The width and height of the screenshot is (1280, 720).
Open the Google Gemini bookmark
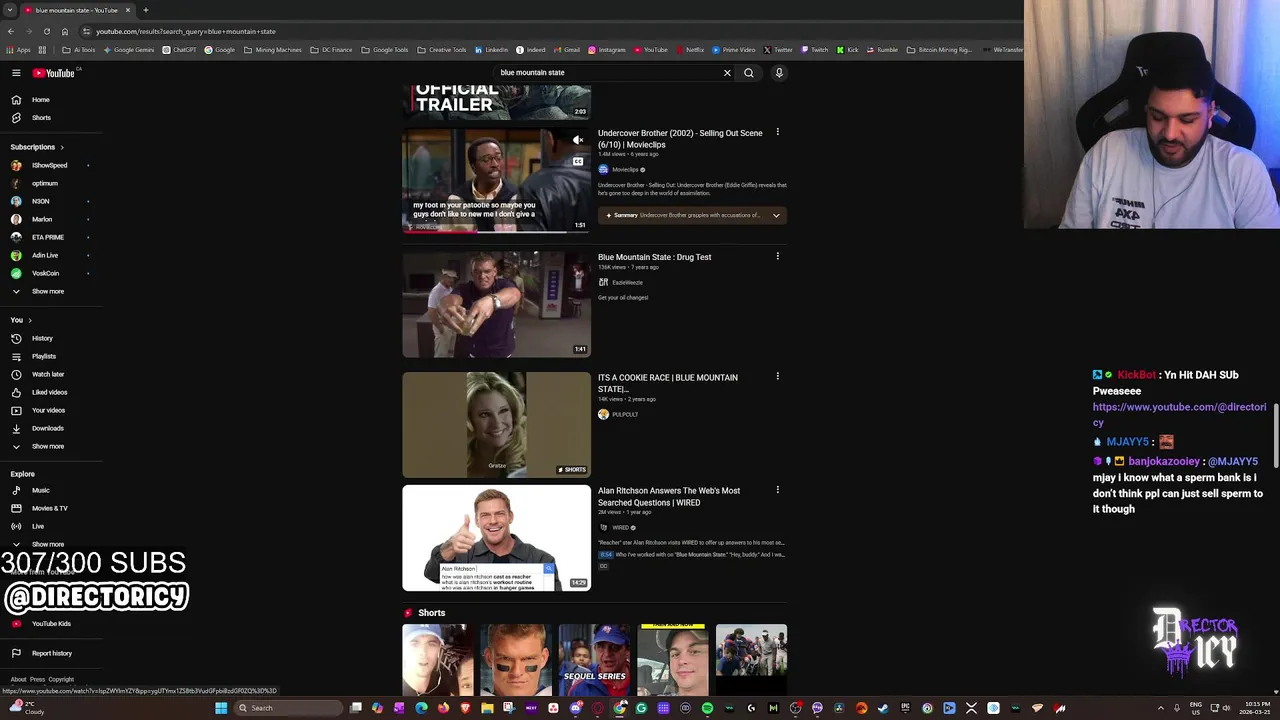(x=129, y=50)
